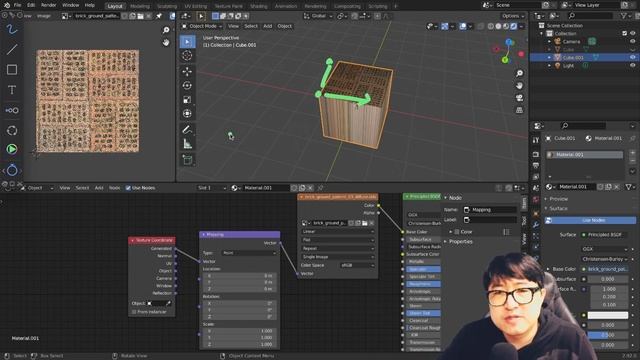Select the Cursor tool in viewport toolbar
Image resolution: width=640 pixels, height=360 pixels.
pyautogui.click(x=187, y=56)
